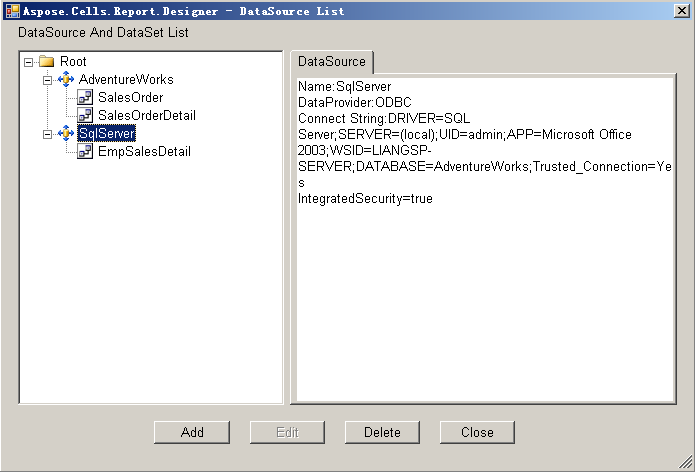Select the SqlServer tree item

[x=106, y=133]
